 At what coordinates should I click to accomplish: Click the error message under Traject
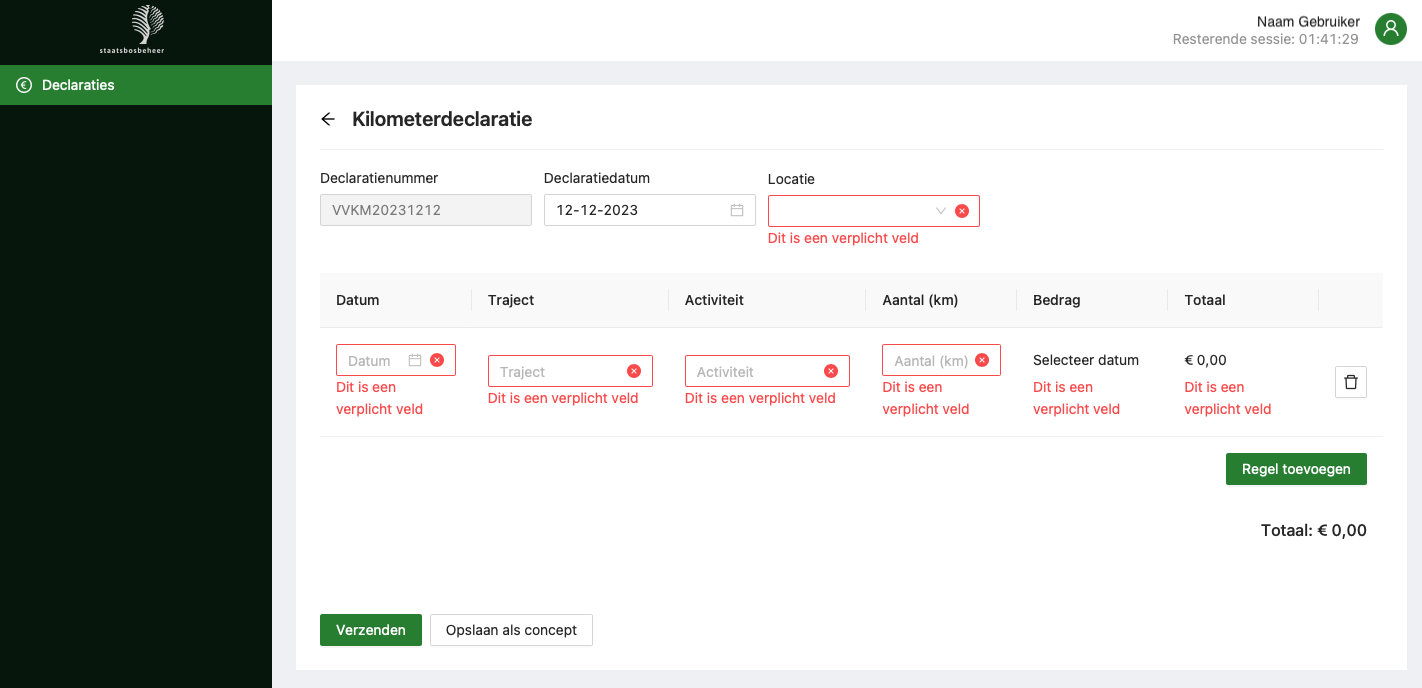tap(563, 398)
